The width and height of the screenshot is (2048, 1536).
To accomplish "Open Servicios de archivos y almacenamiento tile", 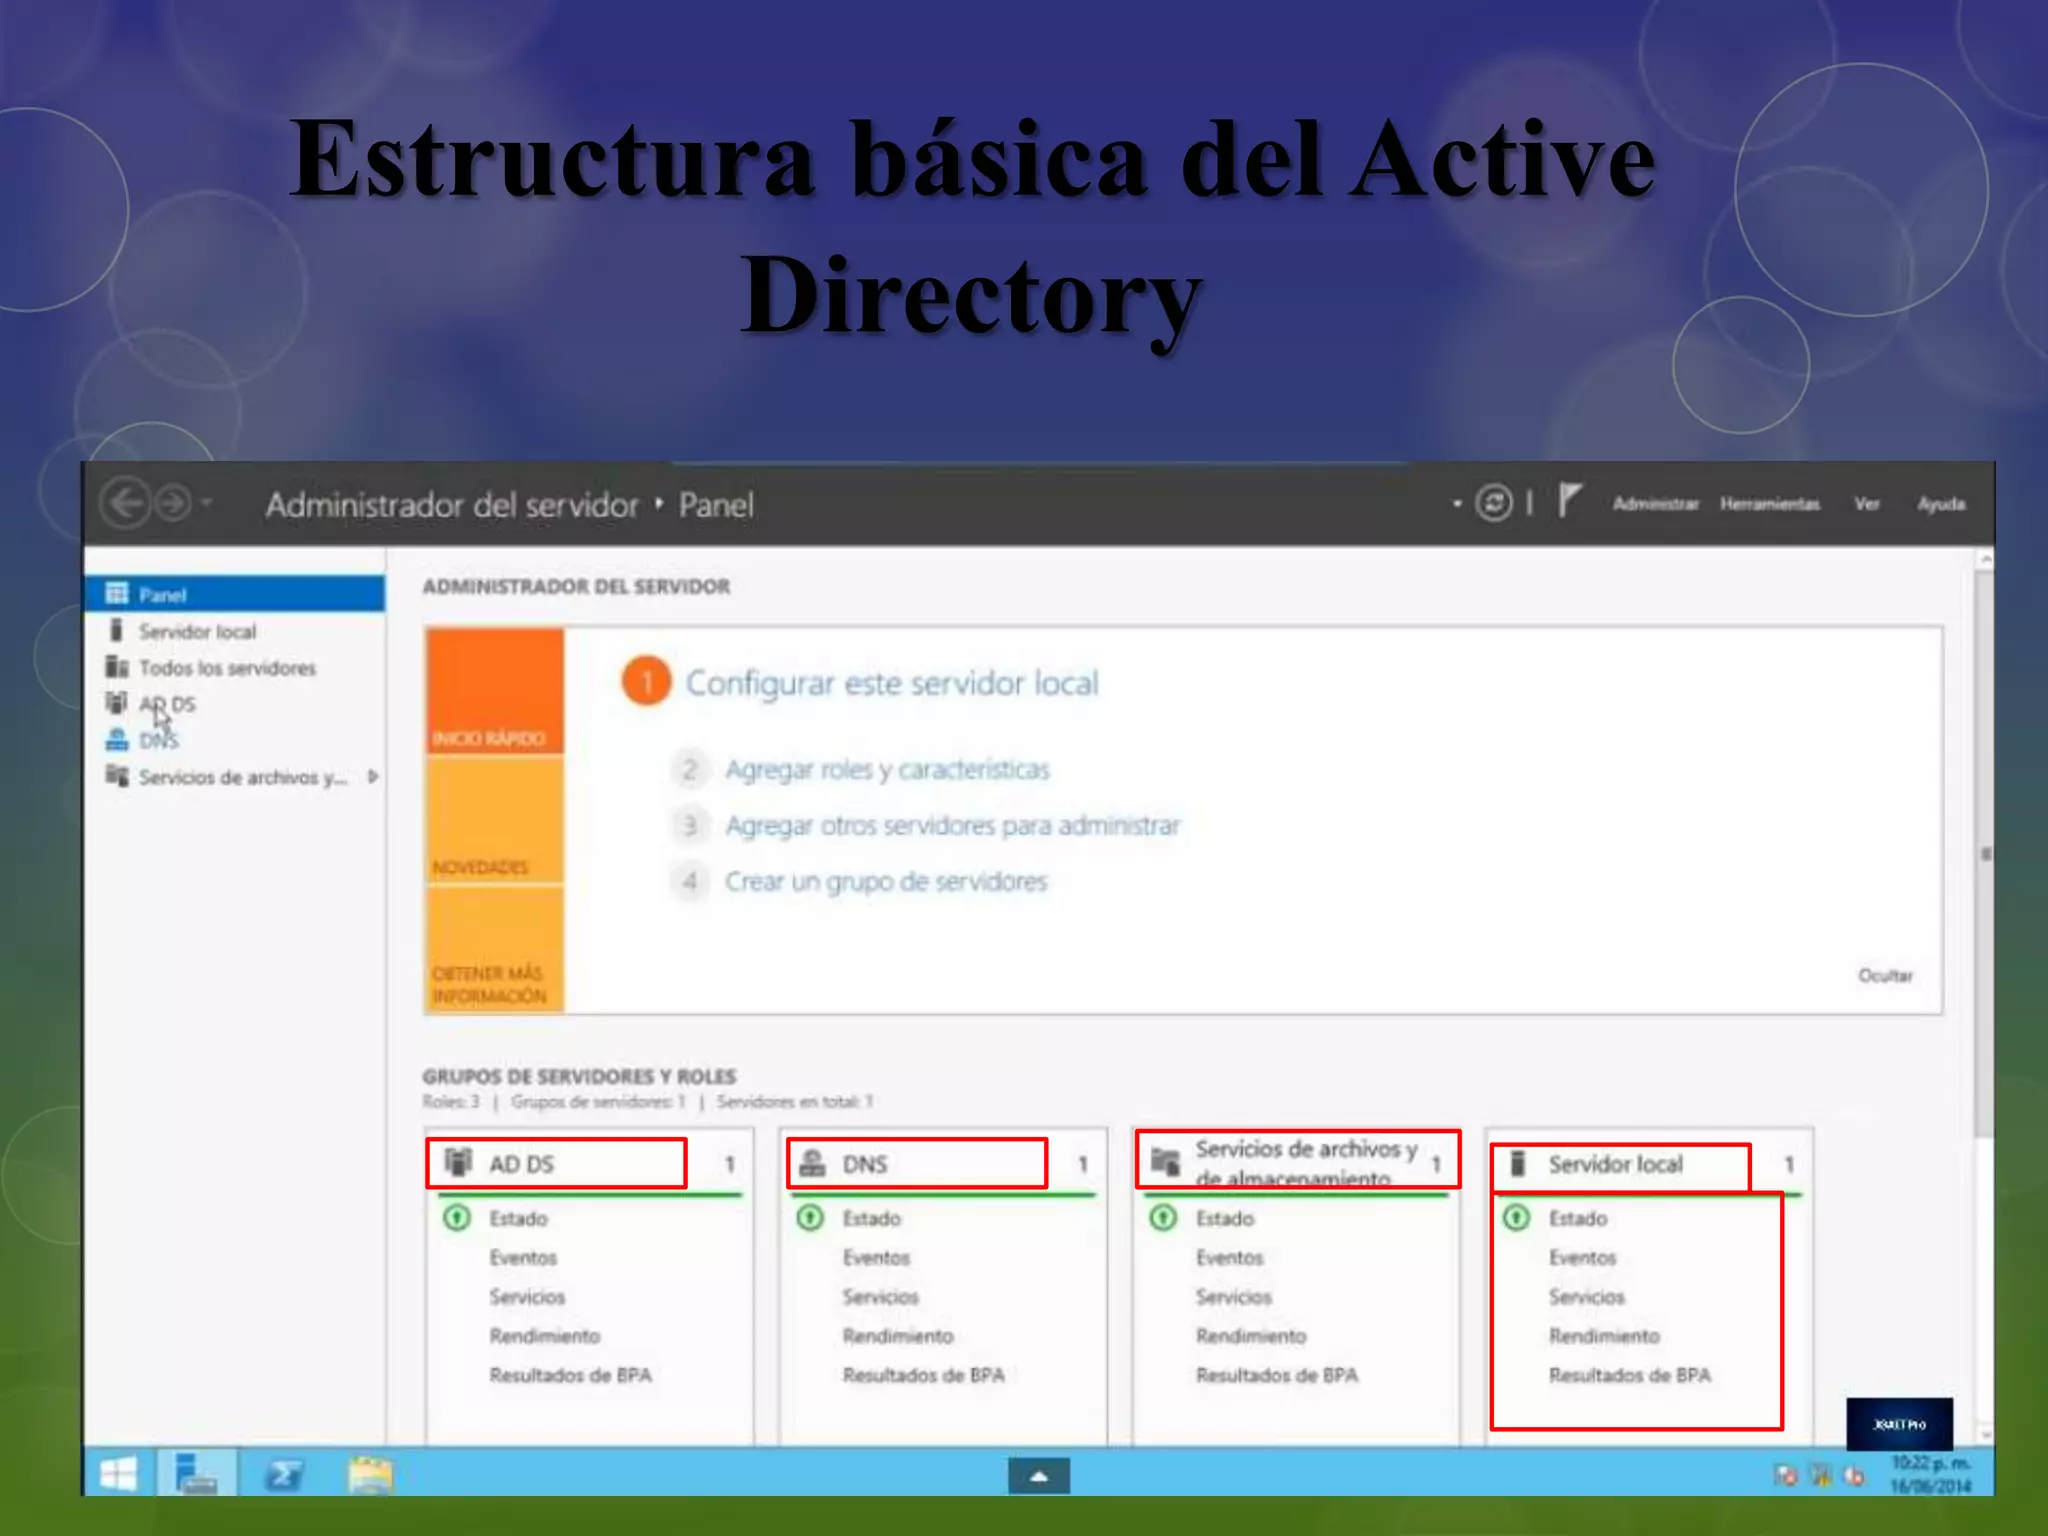I will pos(1298,1160).
